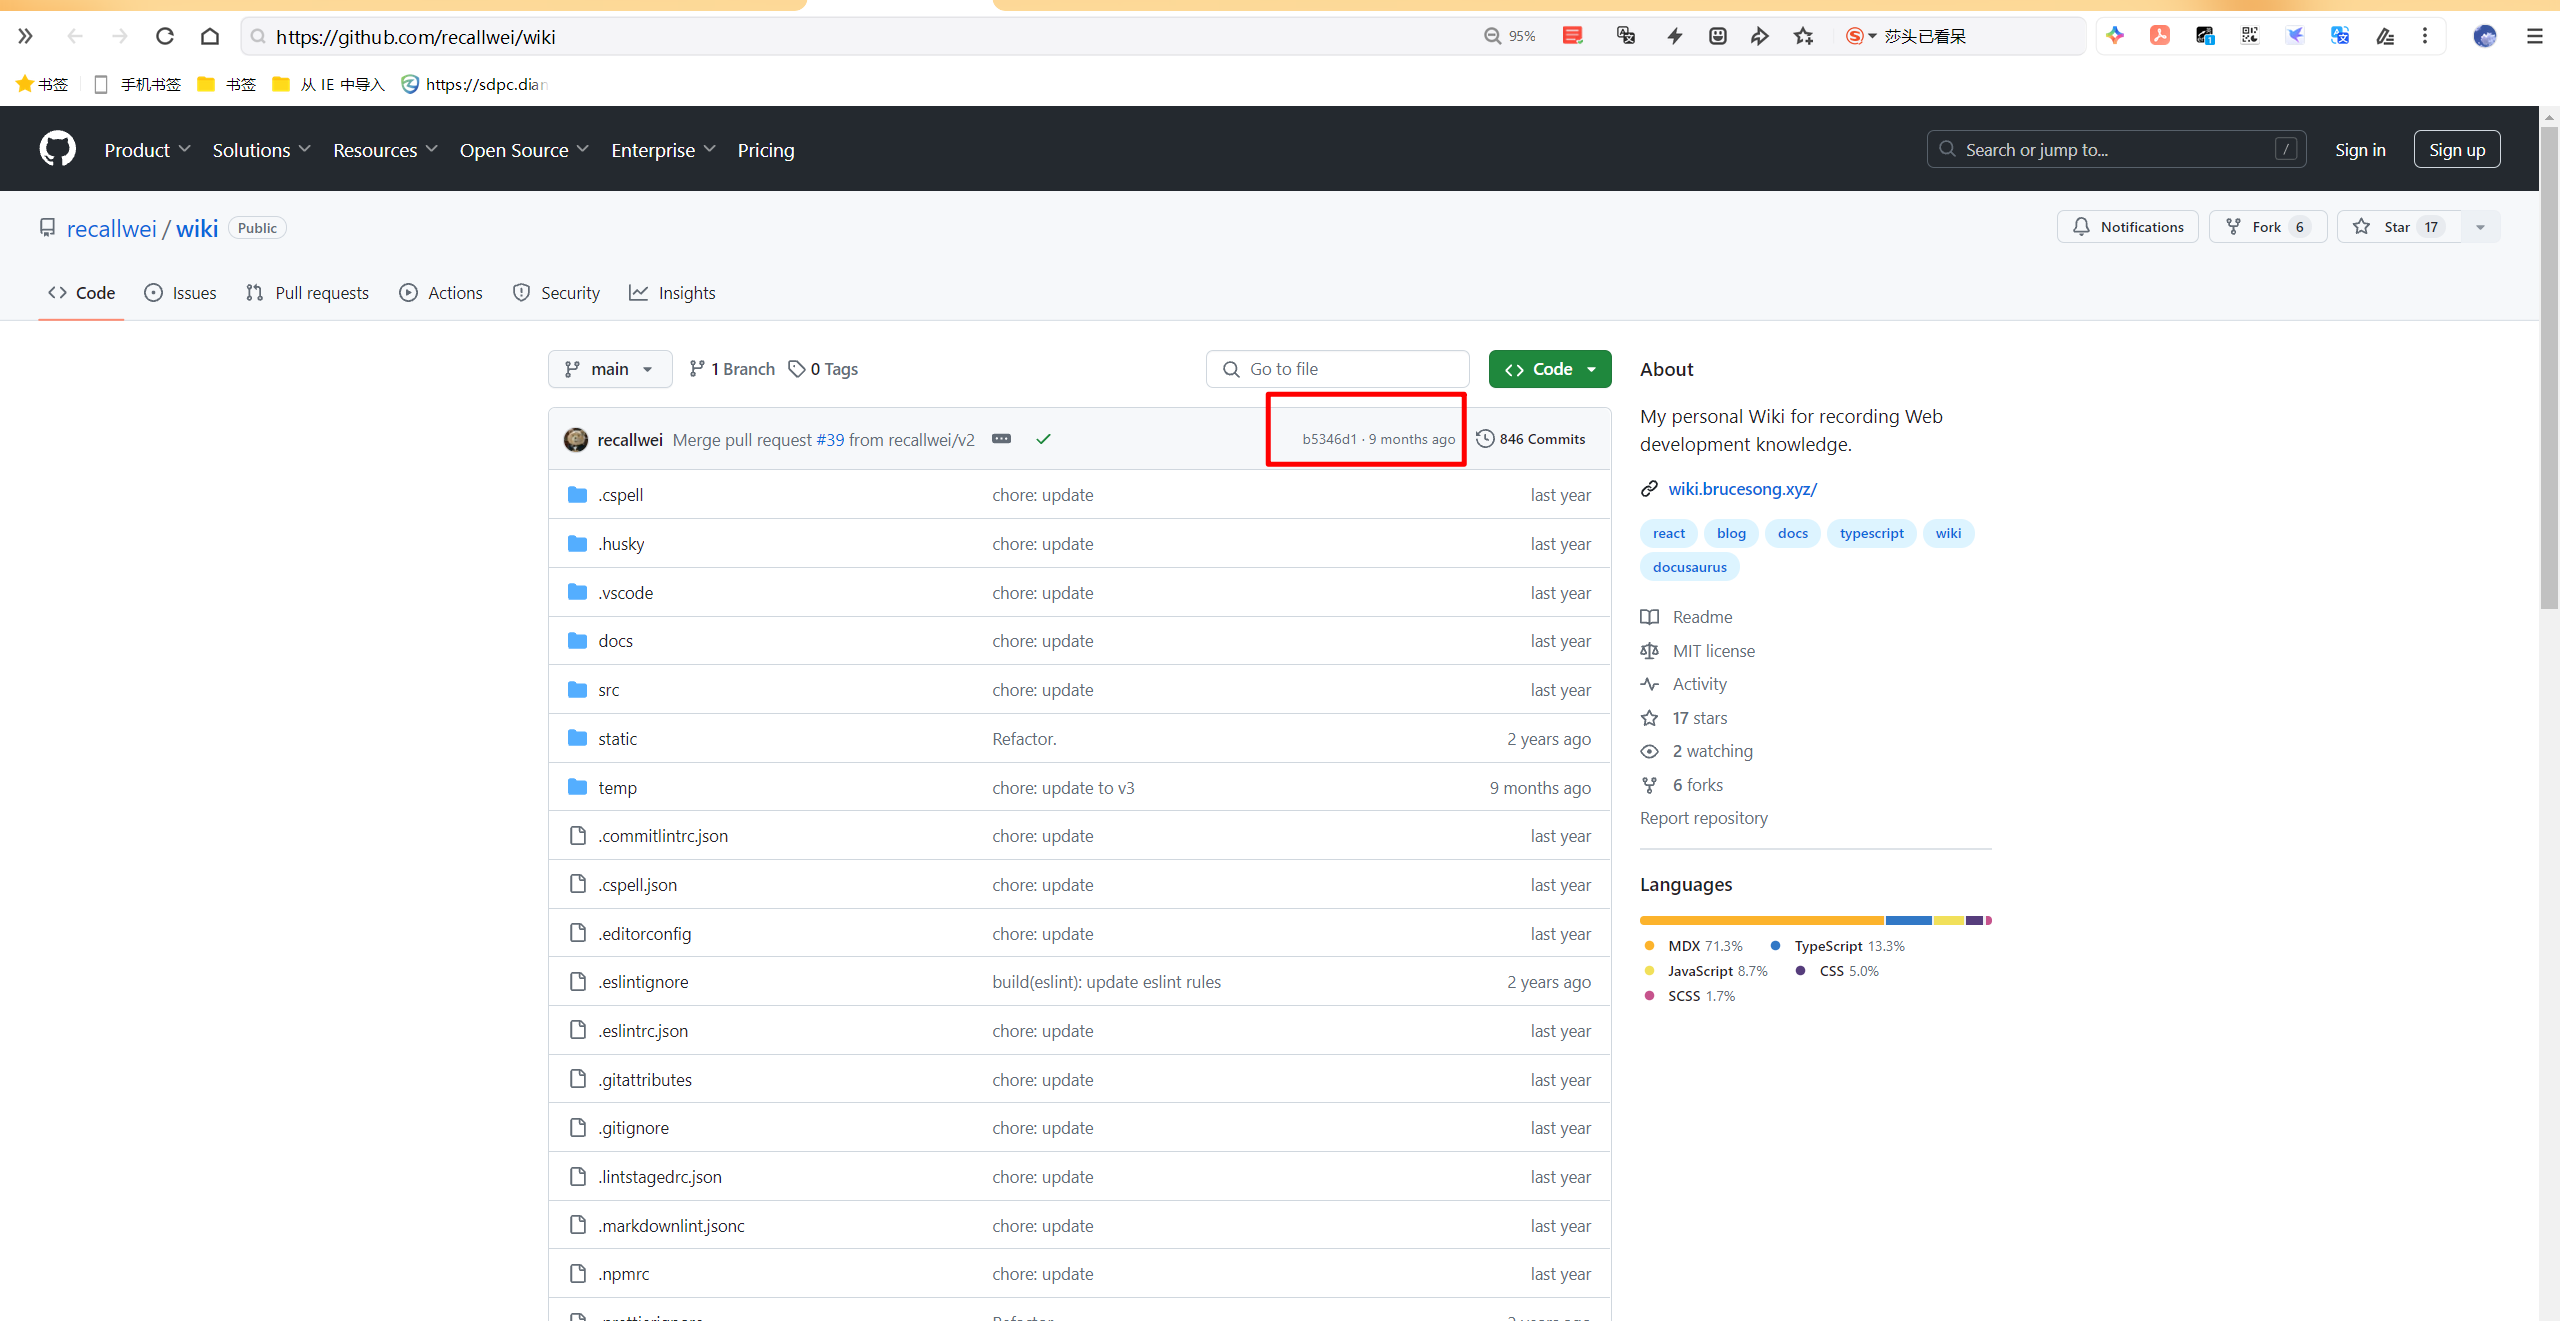Image resolution: width=2560 pixels, height=1321 pixels.
Task: Switch to the Code tab
Action: coord(81,293)
